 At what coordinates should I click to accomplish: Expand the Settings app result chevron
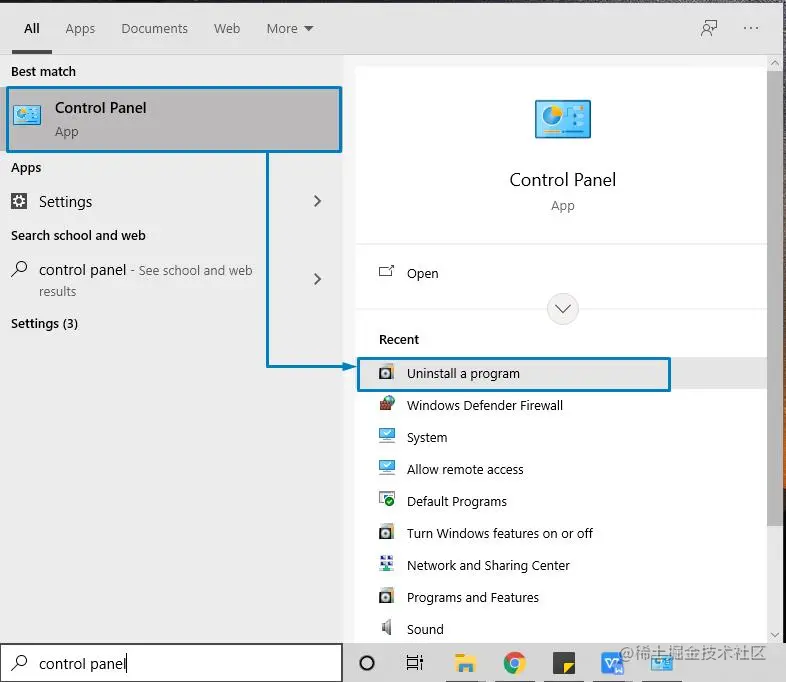[317, 201]
